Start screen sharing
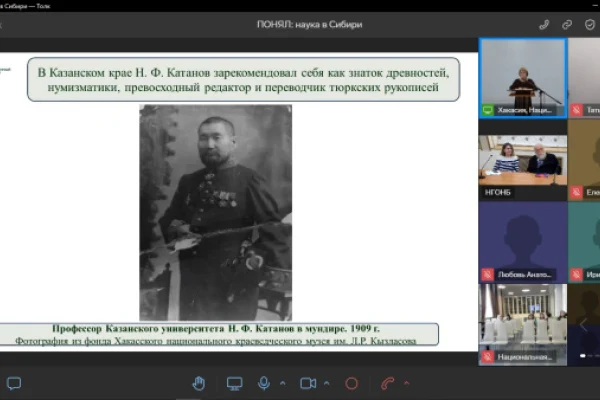This screenshot has width=600, height=400. [234, 383]
